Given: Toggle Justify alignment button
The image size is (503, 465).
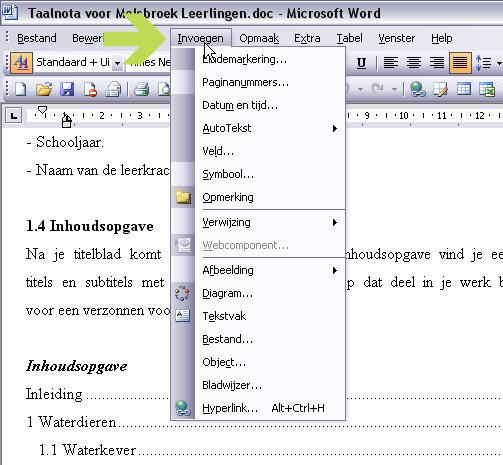Looking at the screenshot, I should tap(460, 62).
